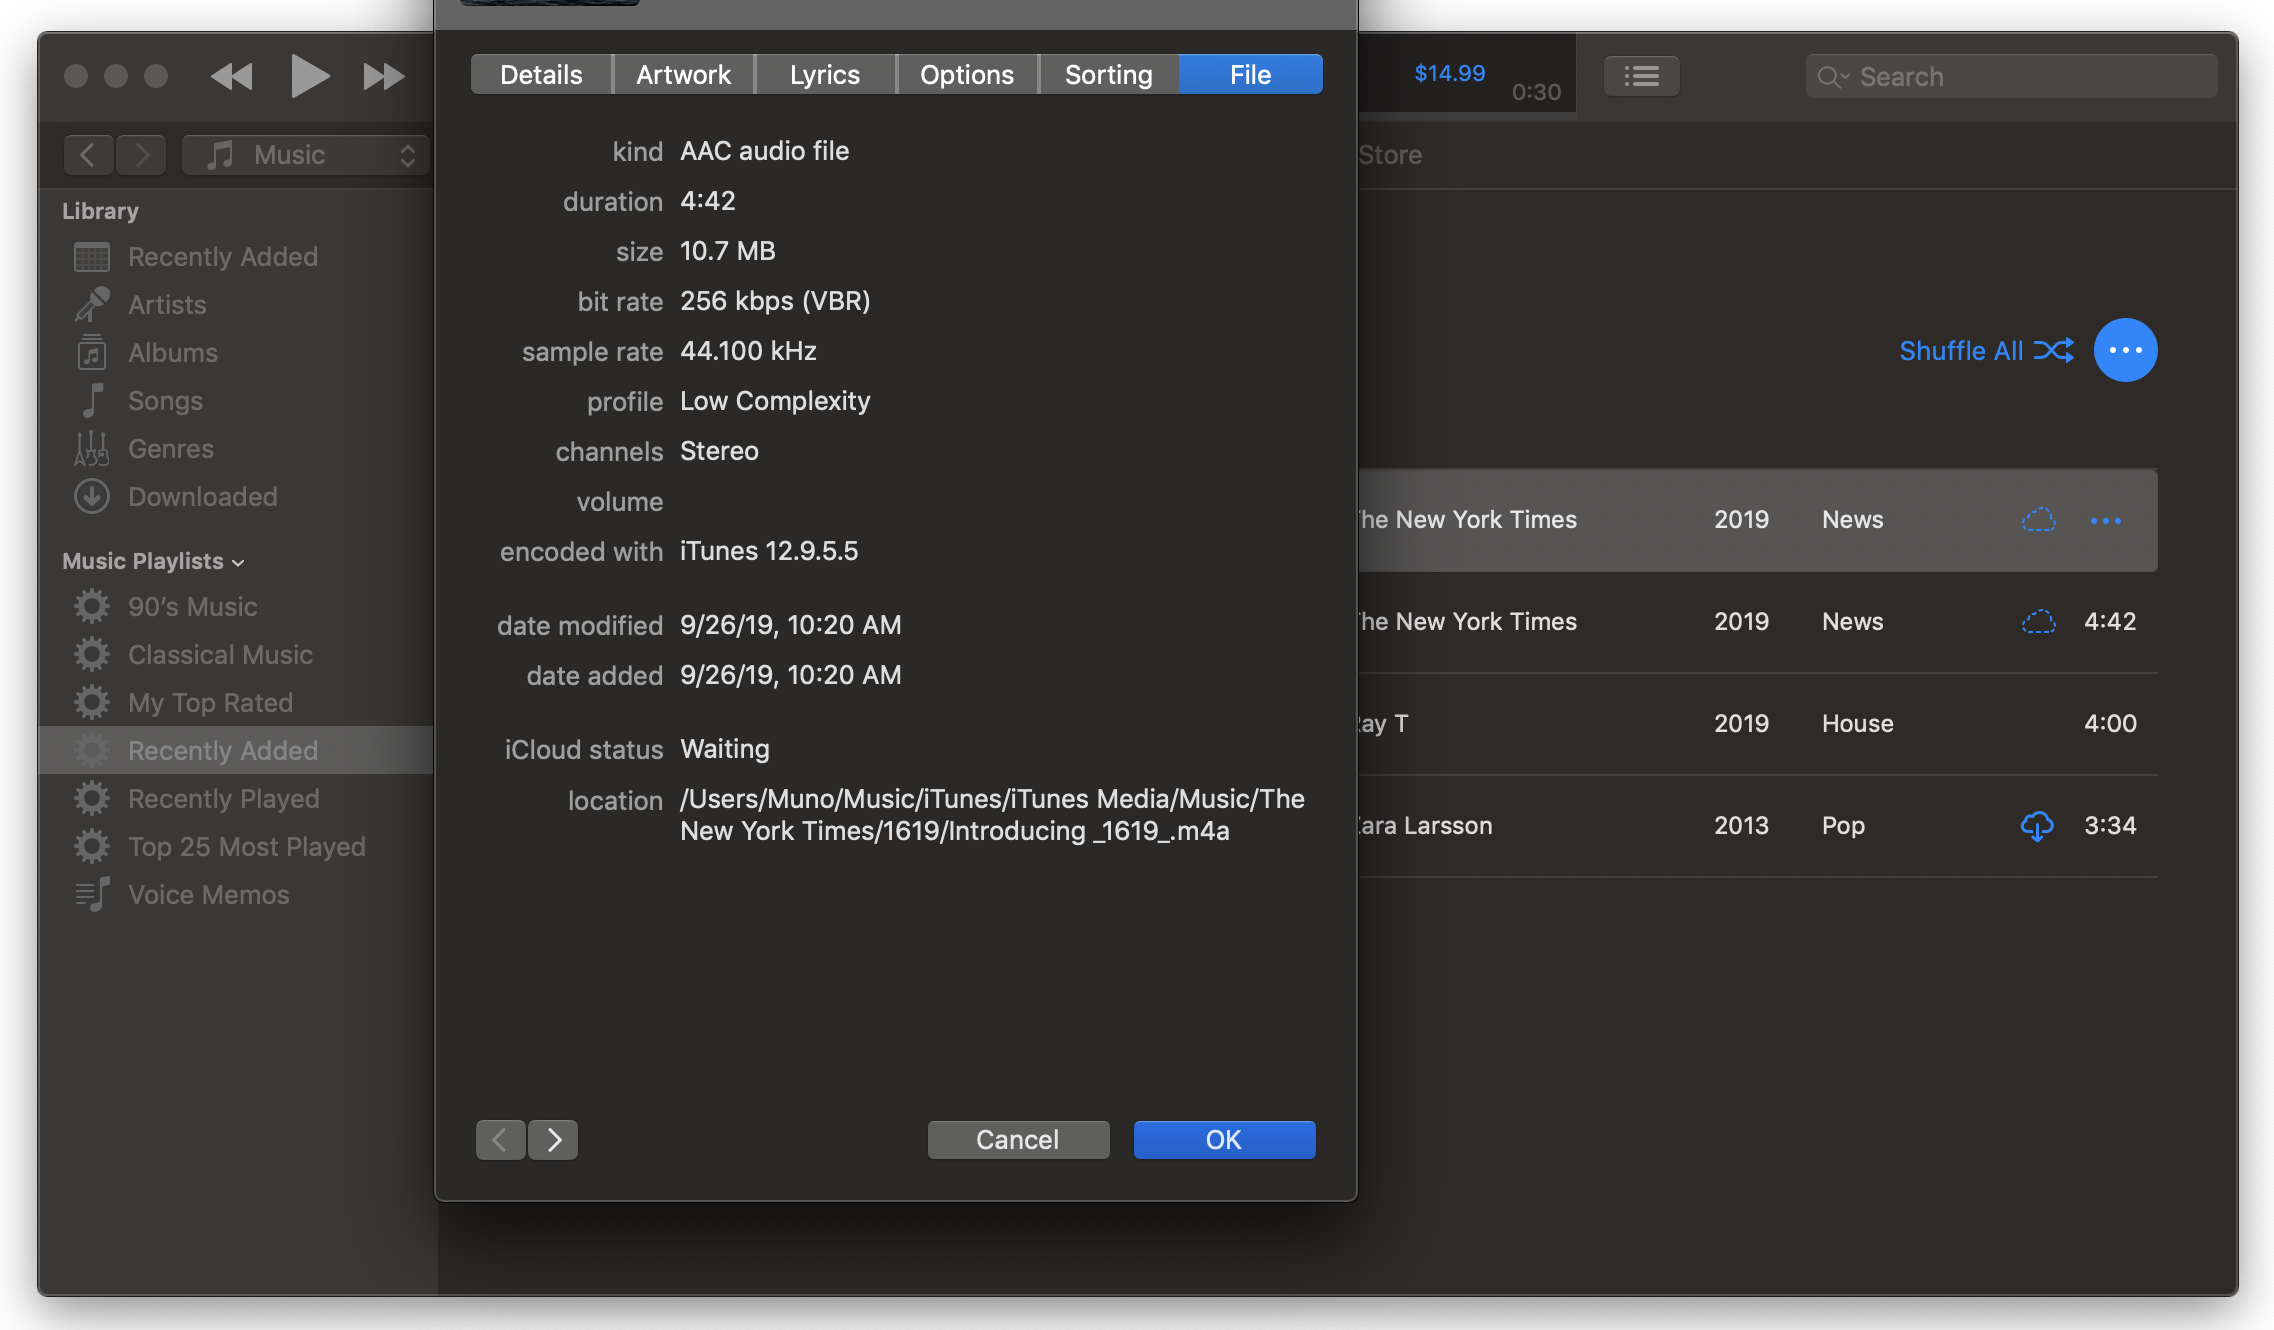2274x1330 pixels.
Task: Open the Music media picker dropdown
Action: [307, 155]
